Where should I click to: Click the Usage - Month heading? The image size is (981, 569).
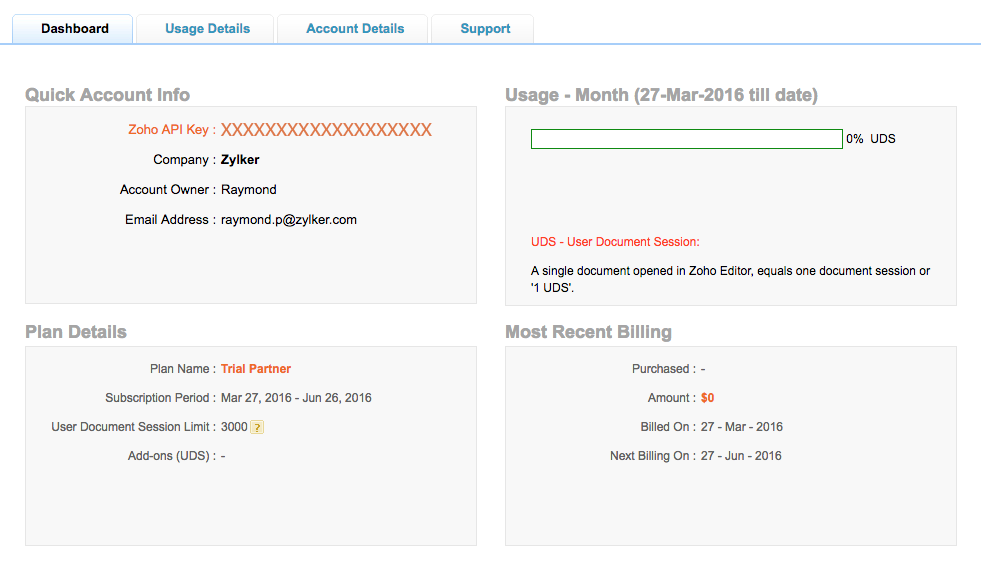pyautogui.click(x=661, y=95)
